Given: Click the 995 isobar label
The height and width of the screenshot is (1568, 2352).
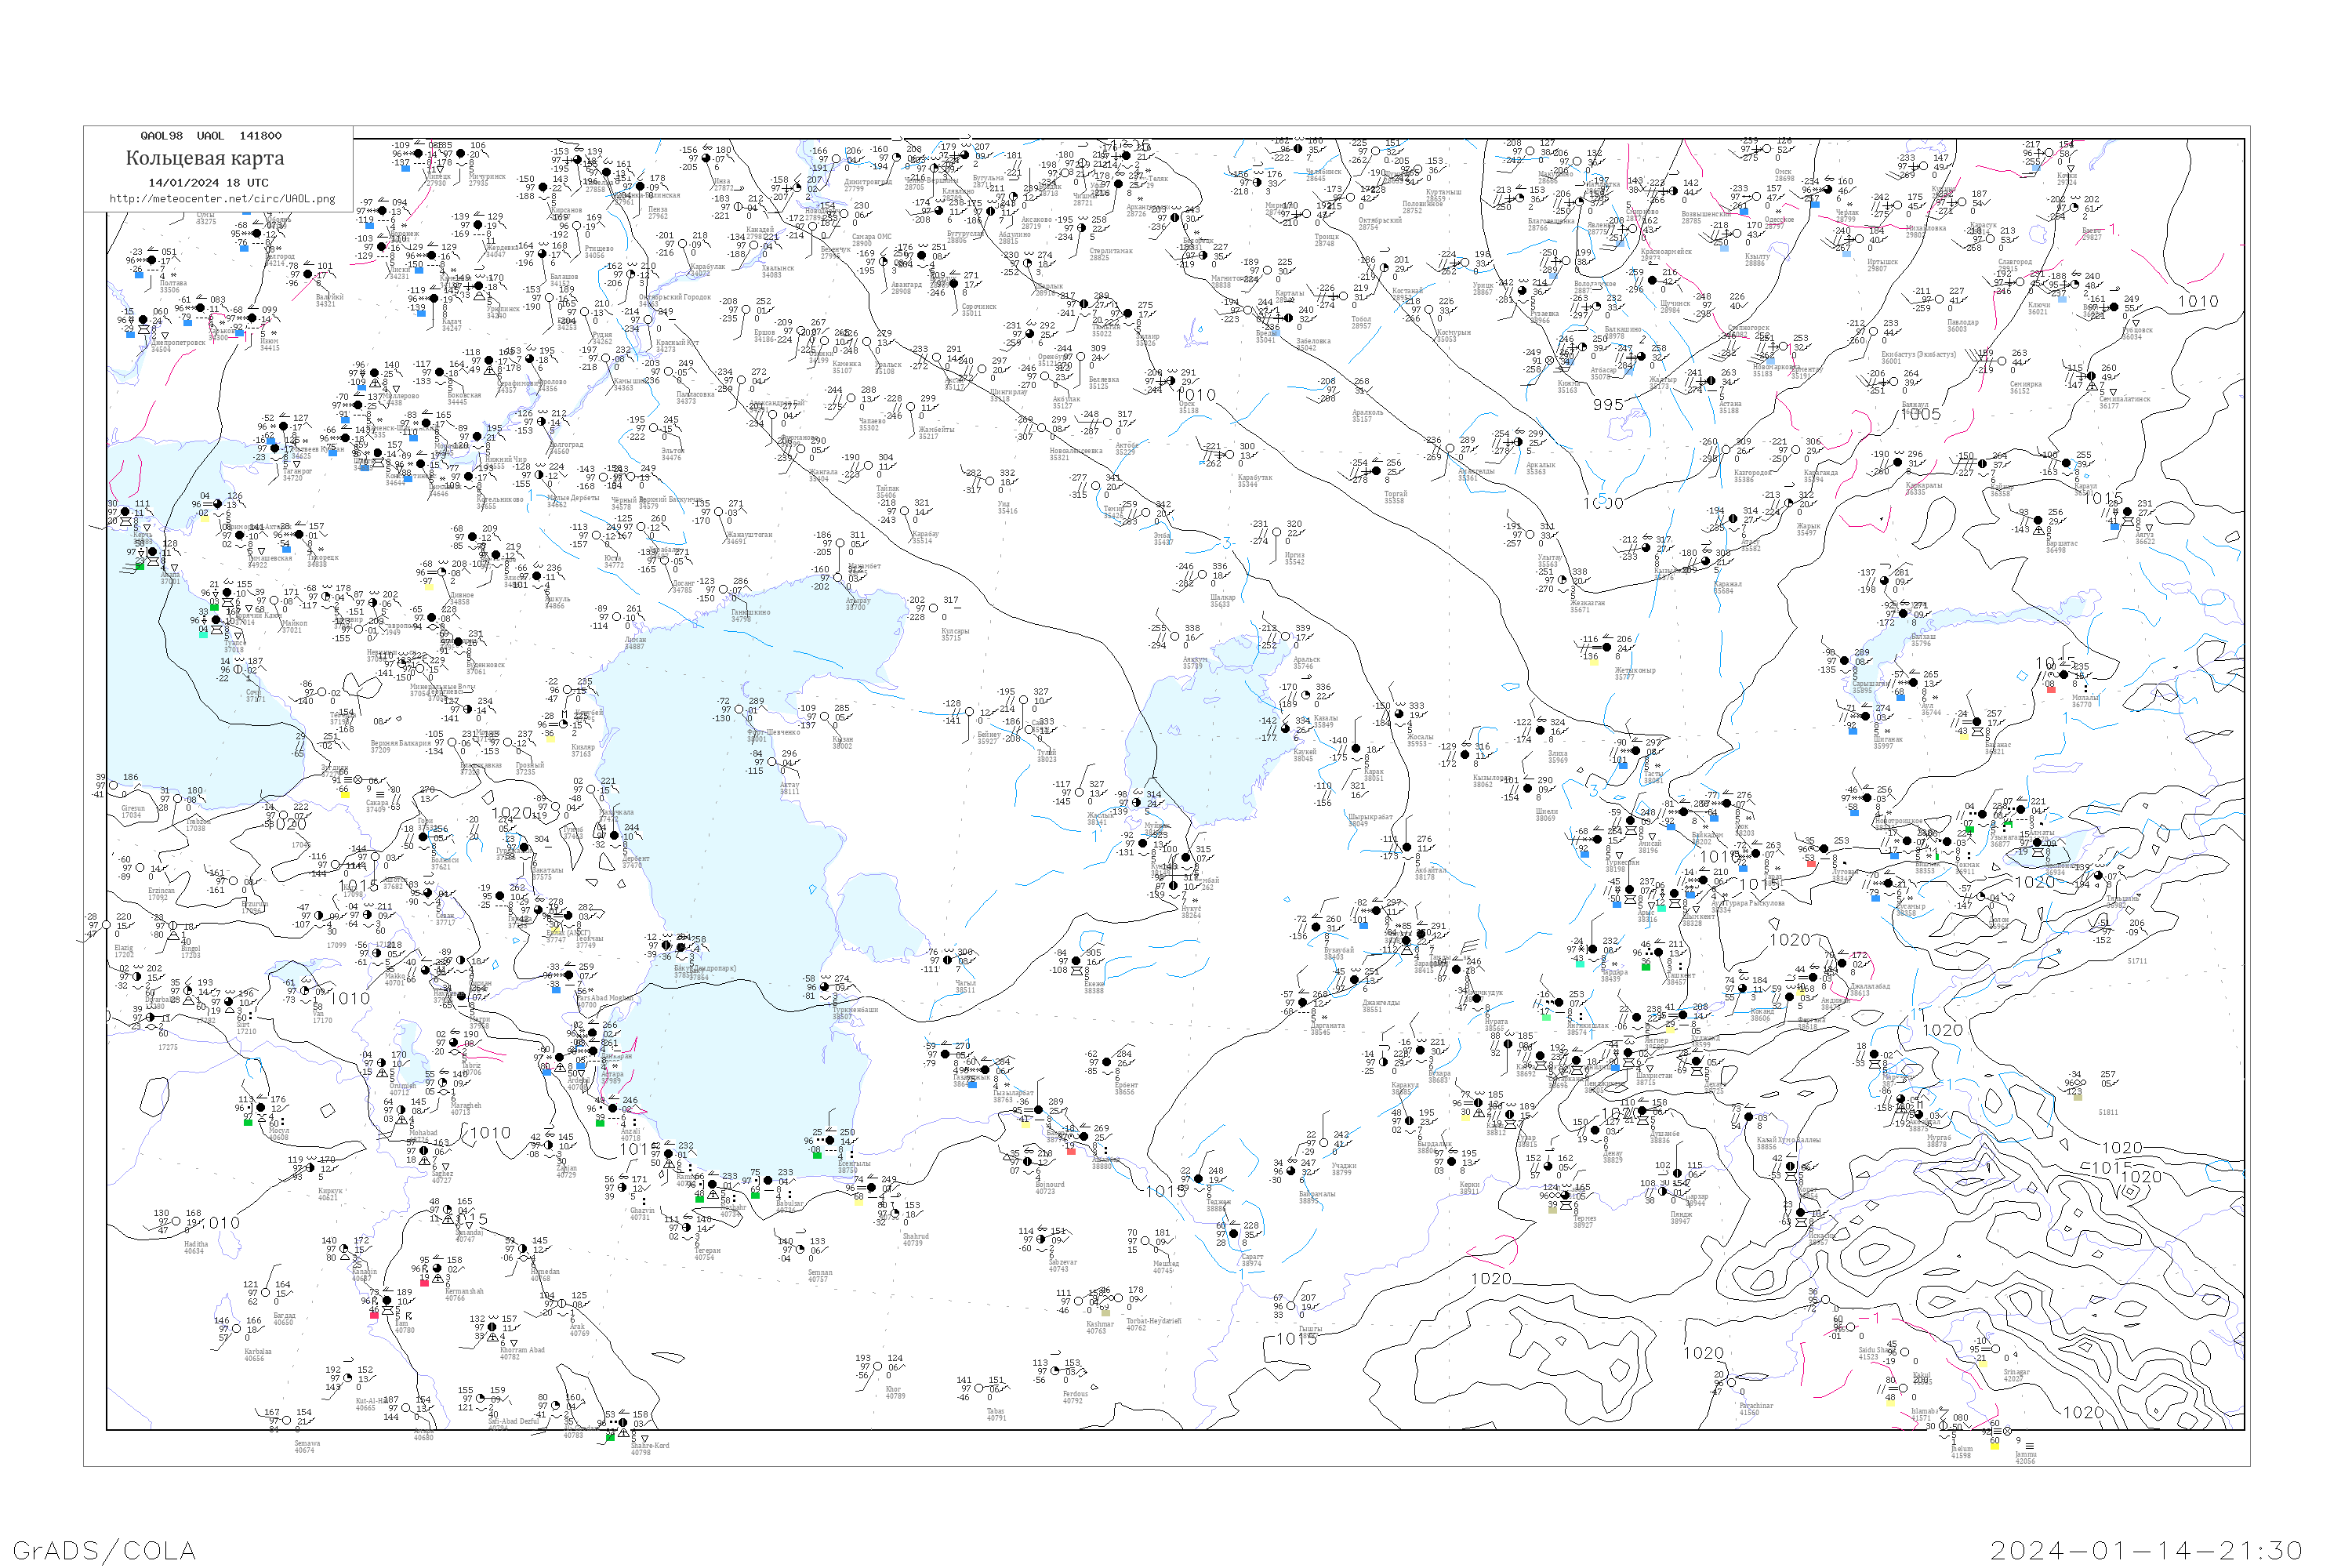Looking at the screenshot, I should coord(1608,405).
